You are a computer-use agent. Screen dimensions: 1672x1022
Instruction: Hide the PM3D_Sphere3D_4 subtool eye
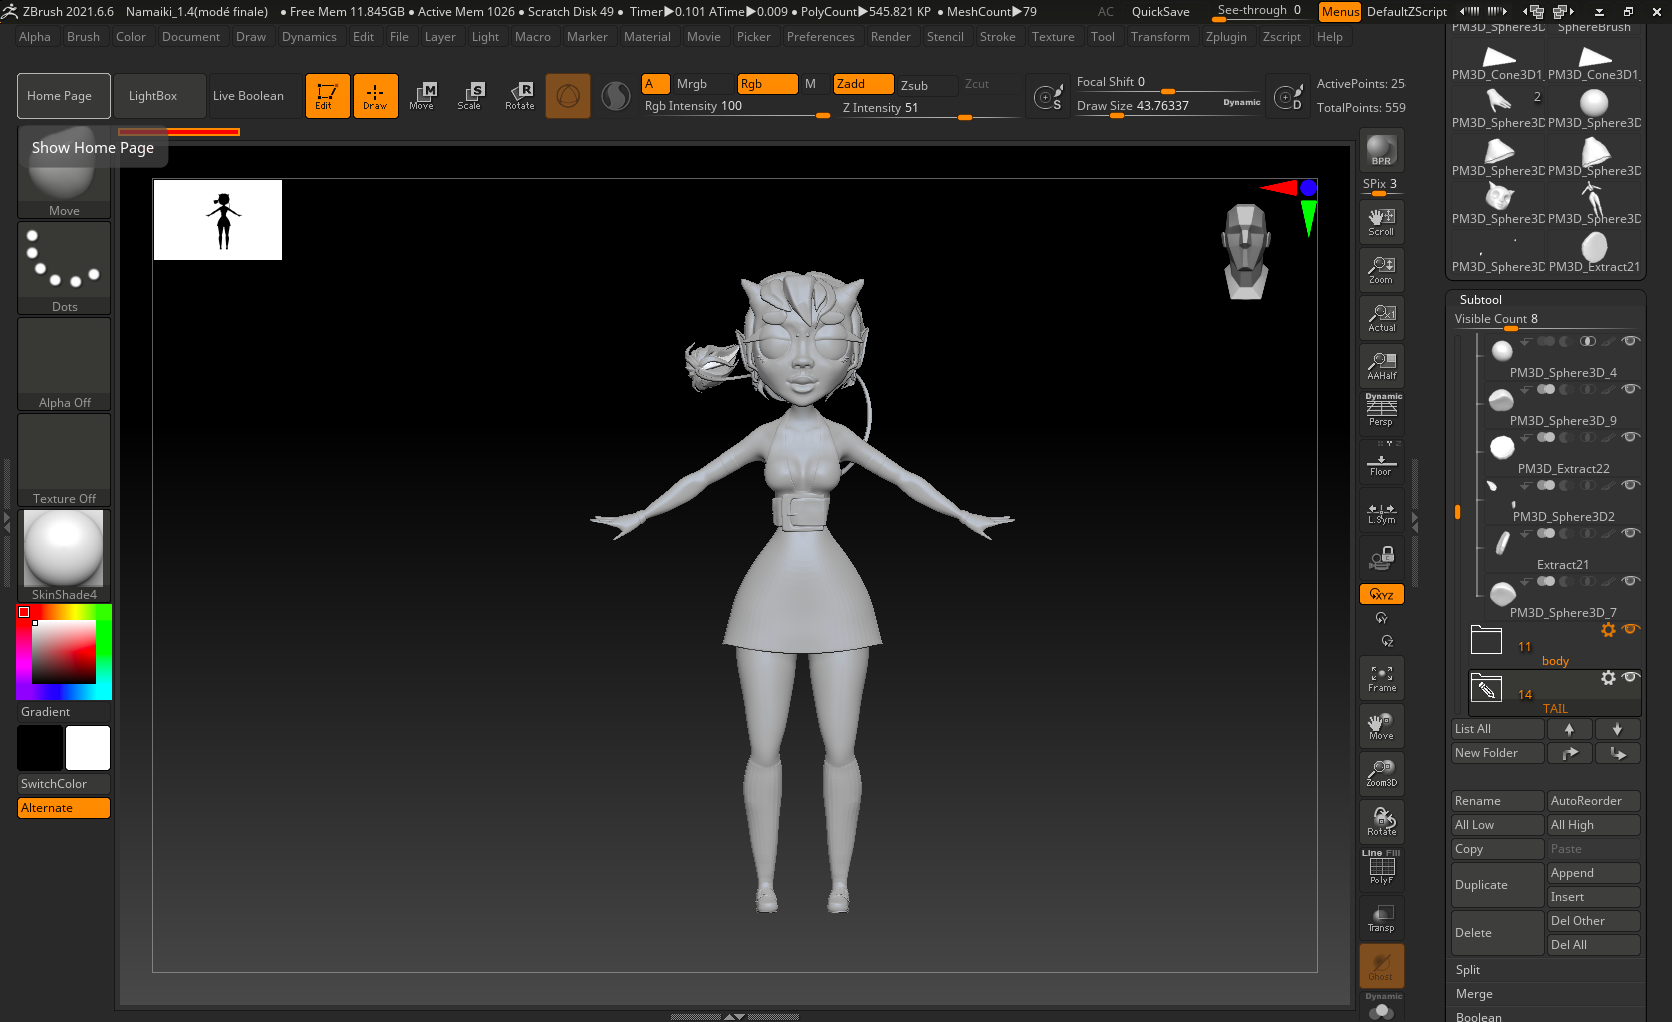1631,341
